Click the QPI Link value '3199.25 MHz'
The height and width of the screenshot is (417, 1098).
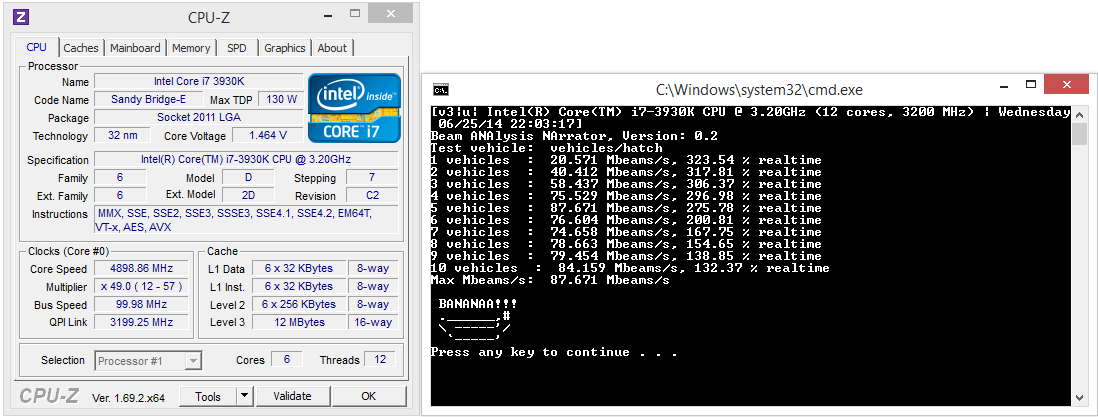(140, 322)
